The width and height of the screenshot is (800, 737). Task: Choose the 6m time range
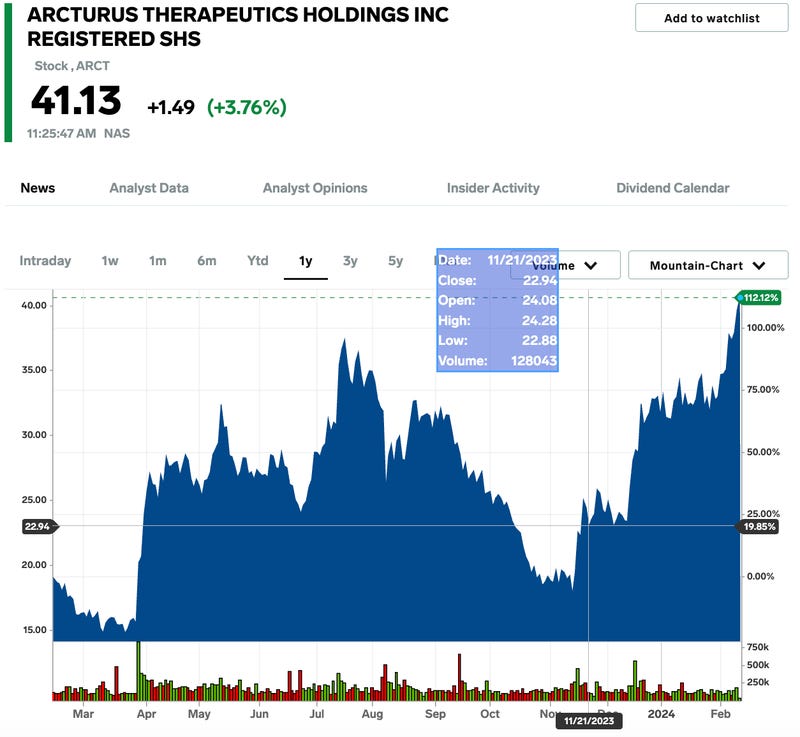206,261
